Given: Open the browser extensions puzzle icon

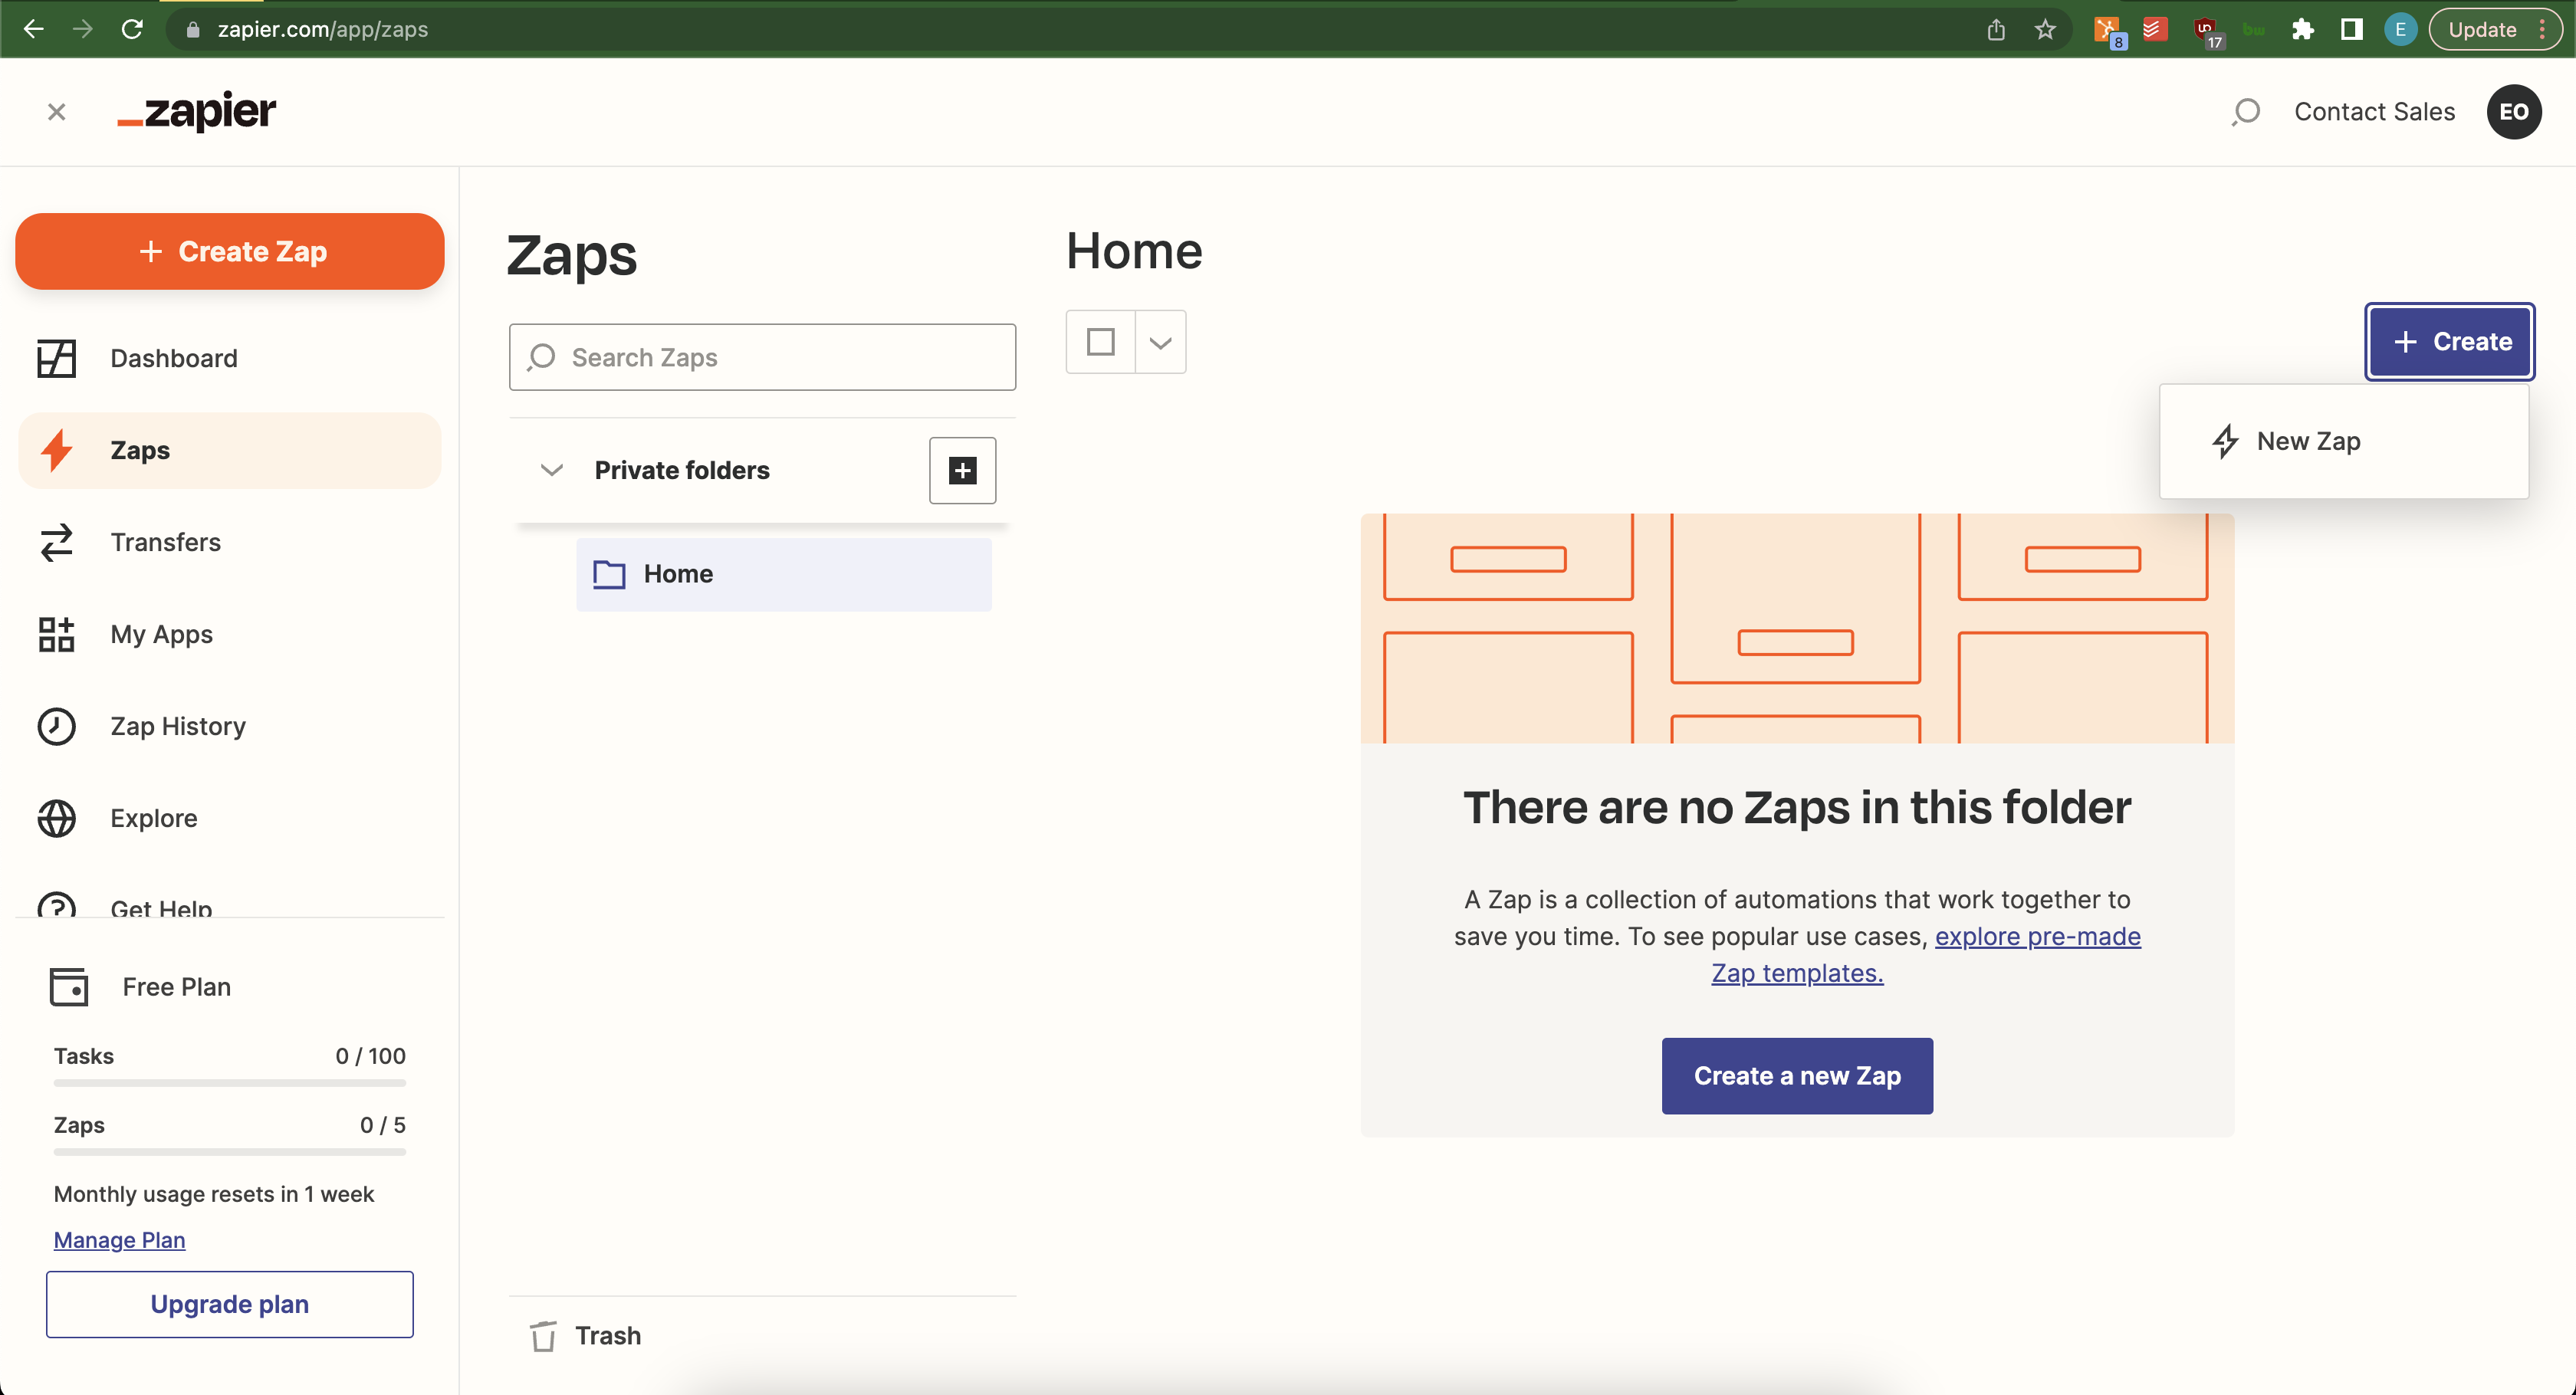Looking at the screenshot, I should click(x=2303, y=29).
